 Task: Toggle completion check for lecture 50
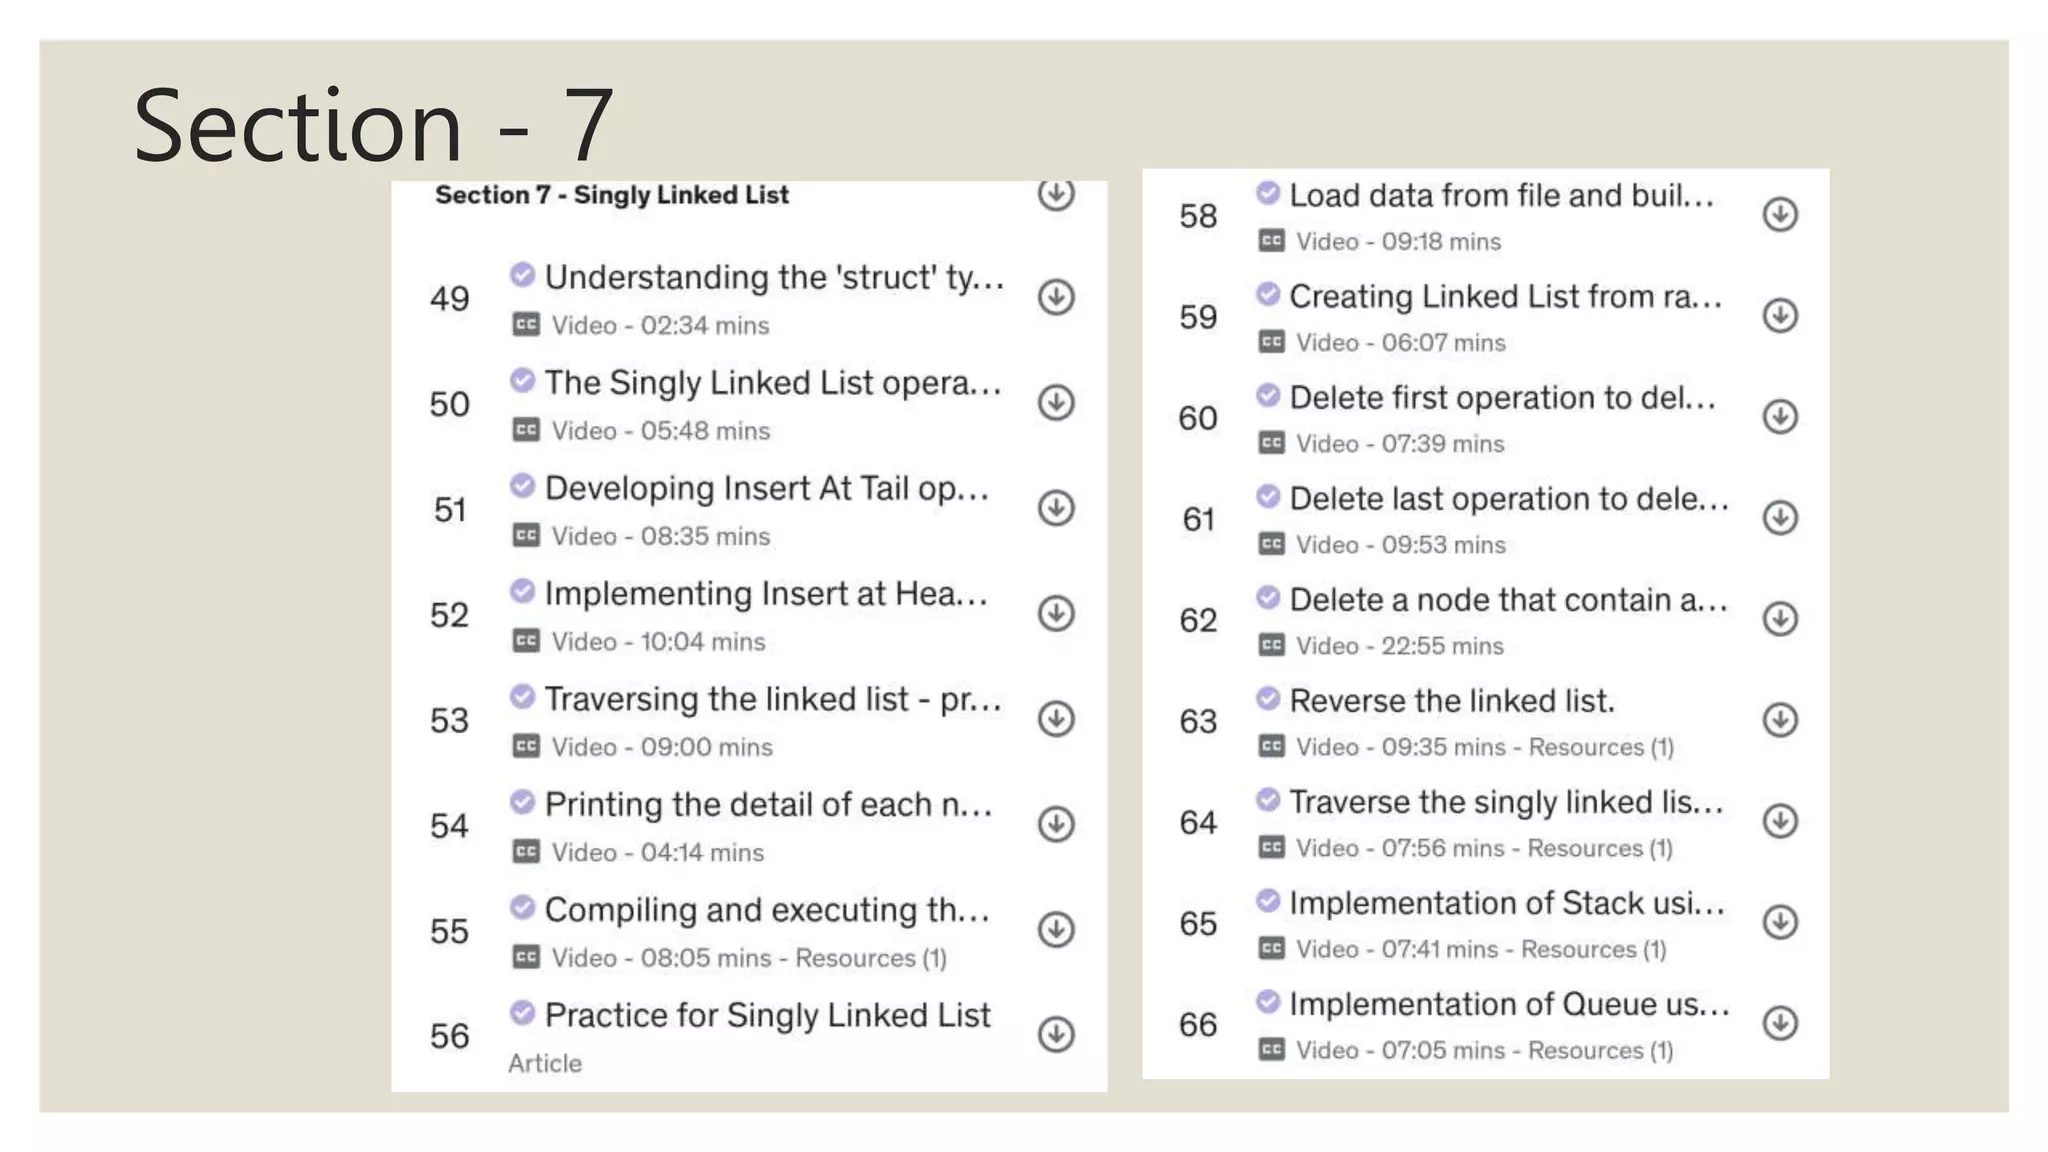pos(522,380)
